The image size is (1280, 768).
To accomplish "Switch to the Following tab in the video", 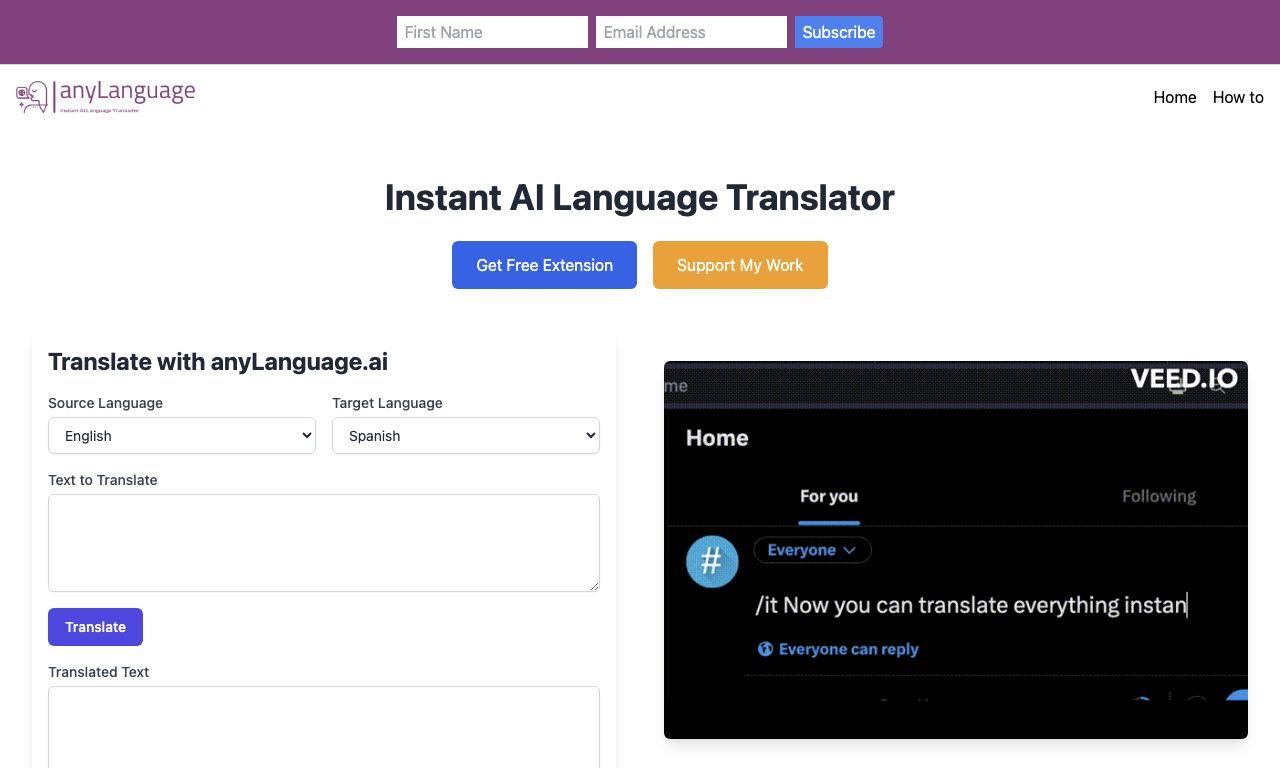I will click(1159, 496).
